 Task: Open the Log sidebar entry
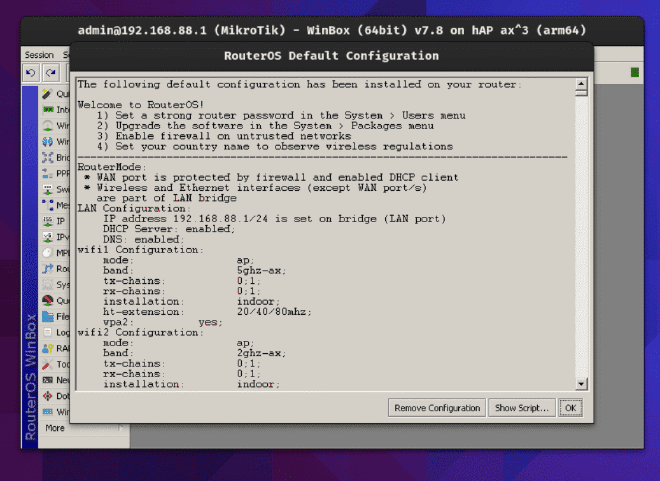tap(55, 332)
